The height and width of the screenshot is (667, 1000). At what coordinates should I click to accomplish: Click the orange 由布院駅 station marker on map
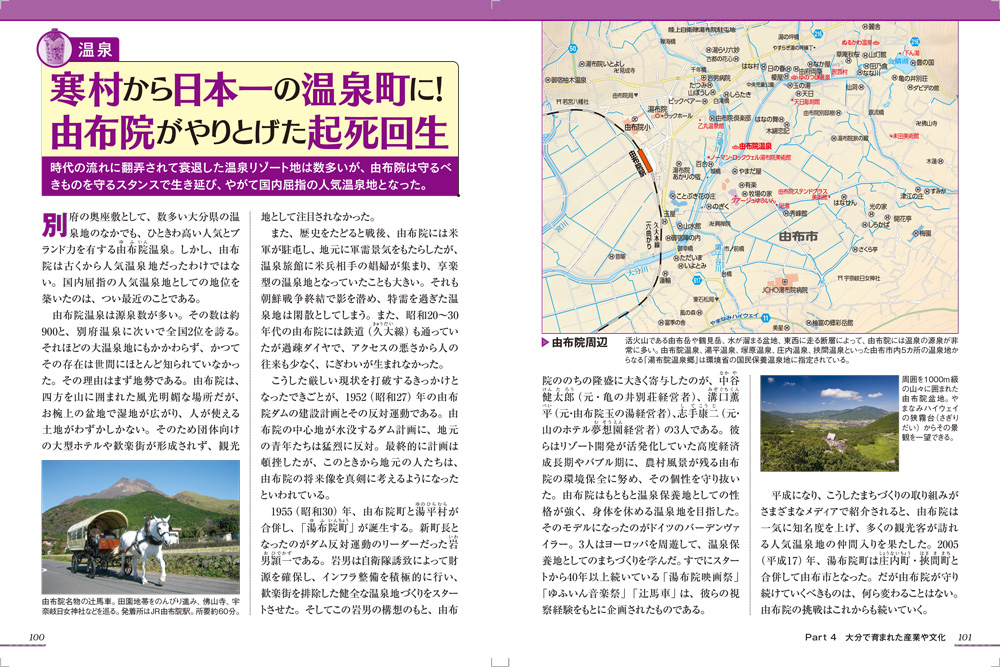coord(645,159)
